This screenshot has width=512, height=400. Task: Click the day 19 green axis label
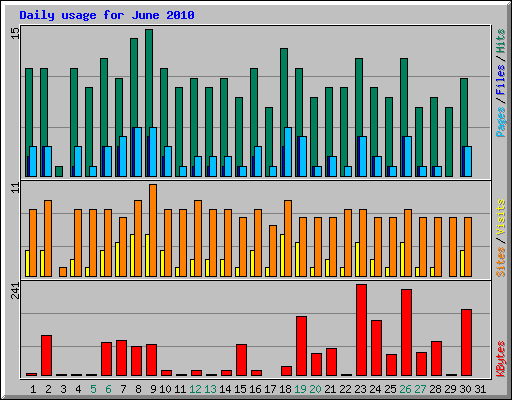pos(301,389)
